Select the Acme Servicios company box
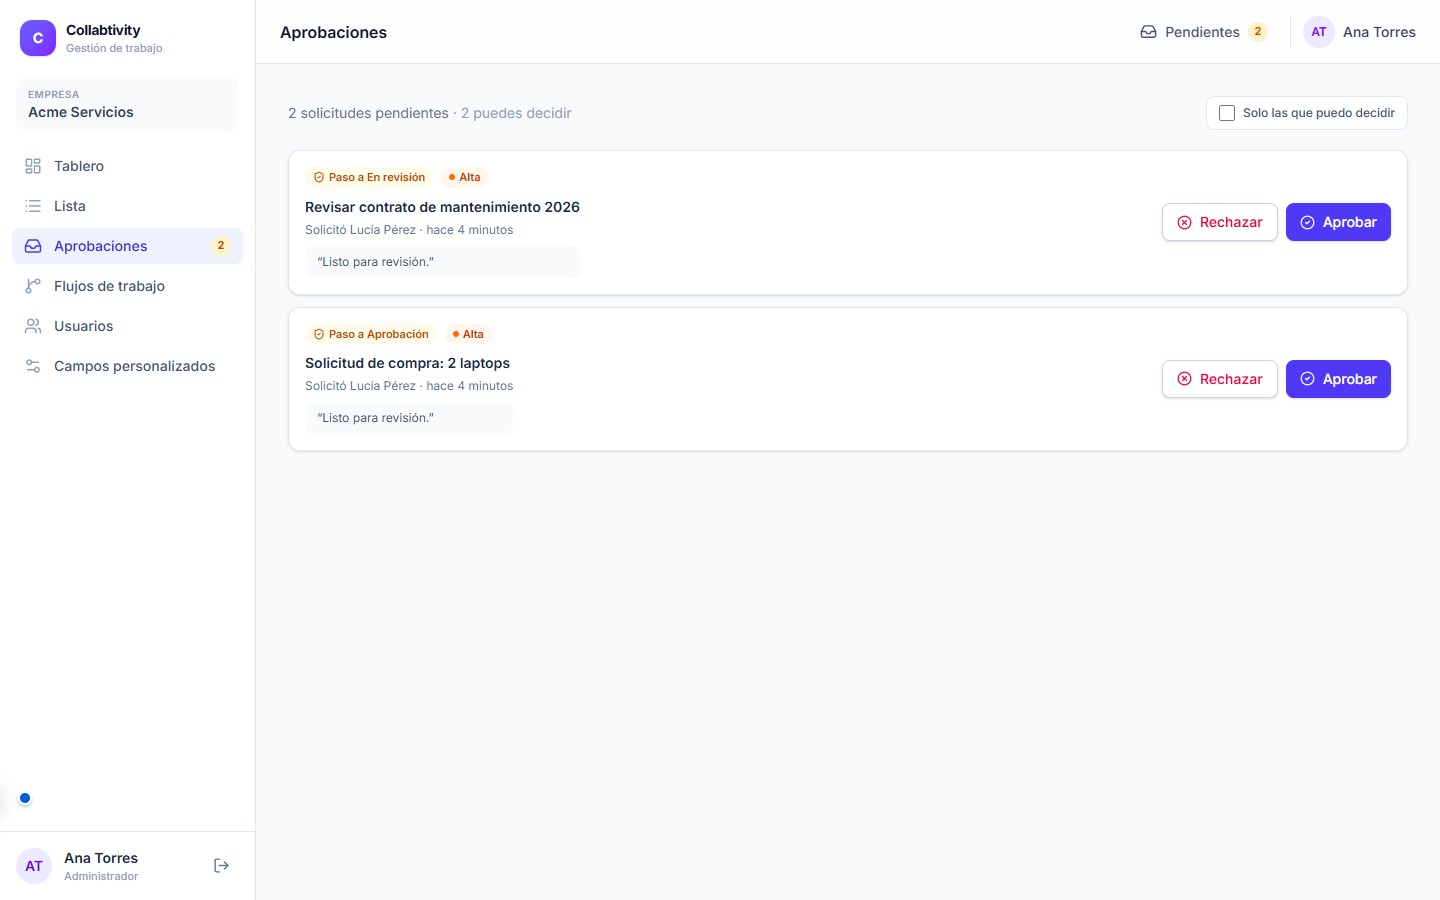 (127, 104)
